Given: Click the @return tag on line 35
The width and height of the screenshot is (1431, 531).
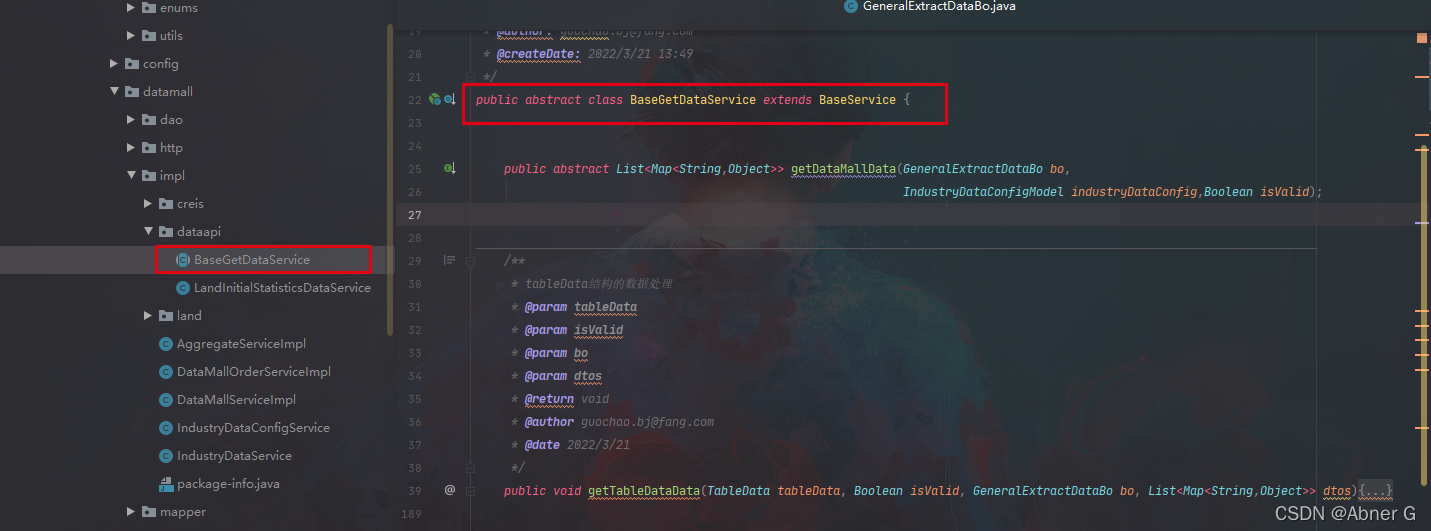Looking at the screenshot, I should click(x=549, y=399).
